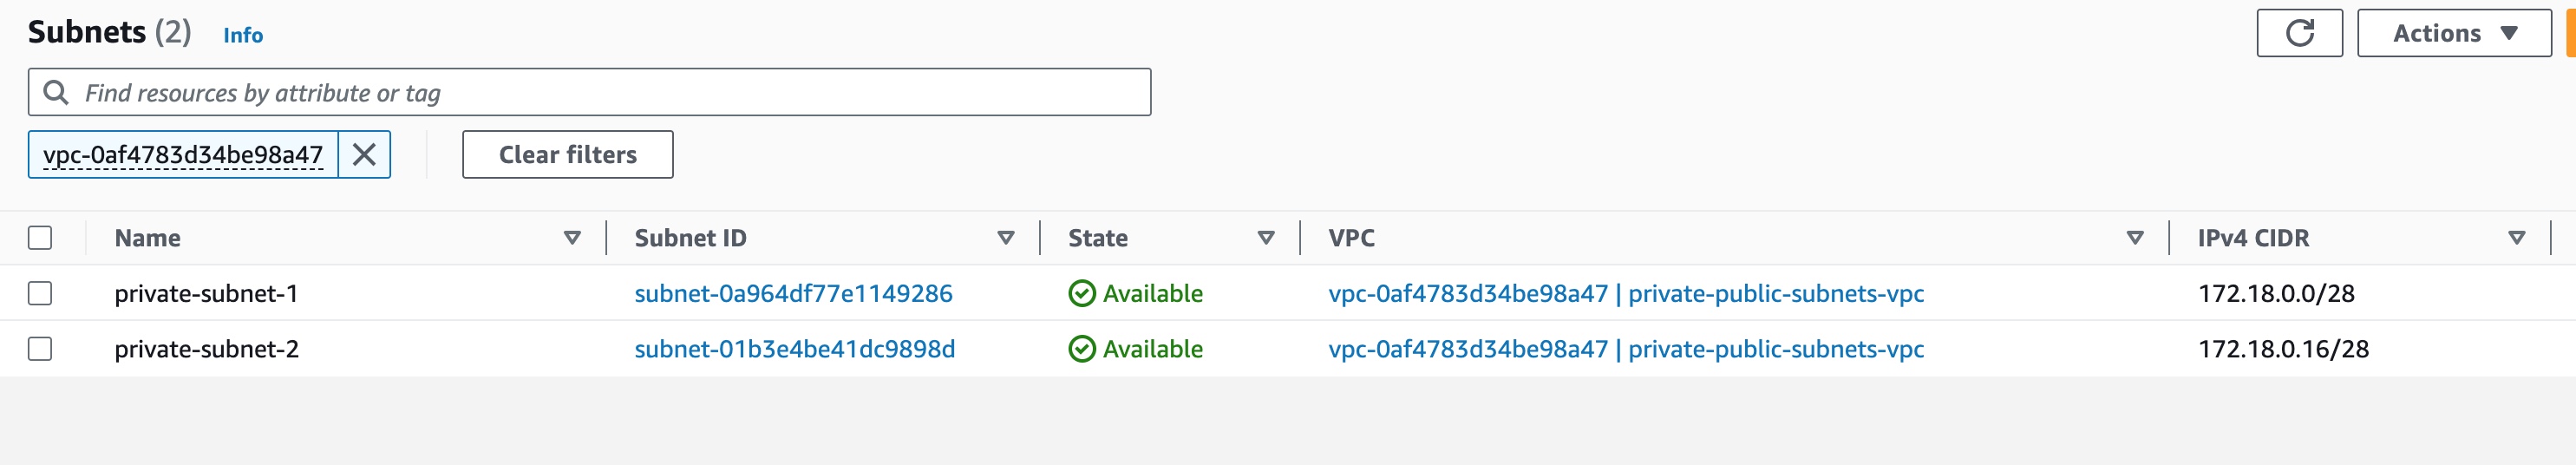Open VPC link in private-subnet-1 row
Image resolution: width=2576 pixels, height=465 pixels.
pyautogui.click(x=1626, y=293)
